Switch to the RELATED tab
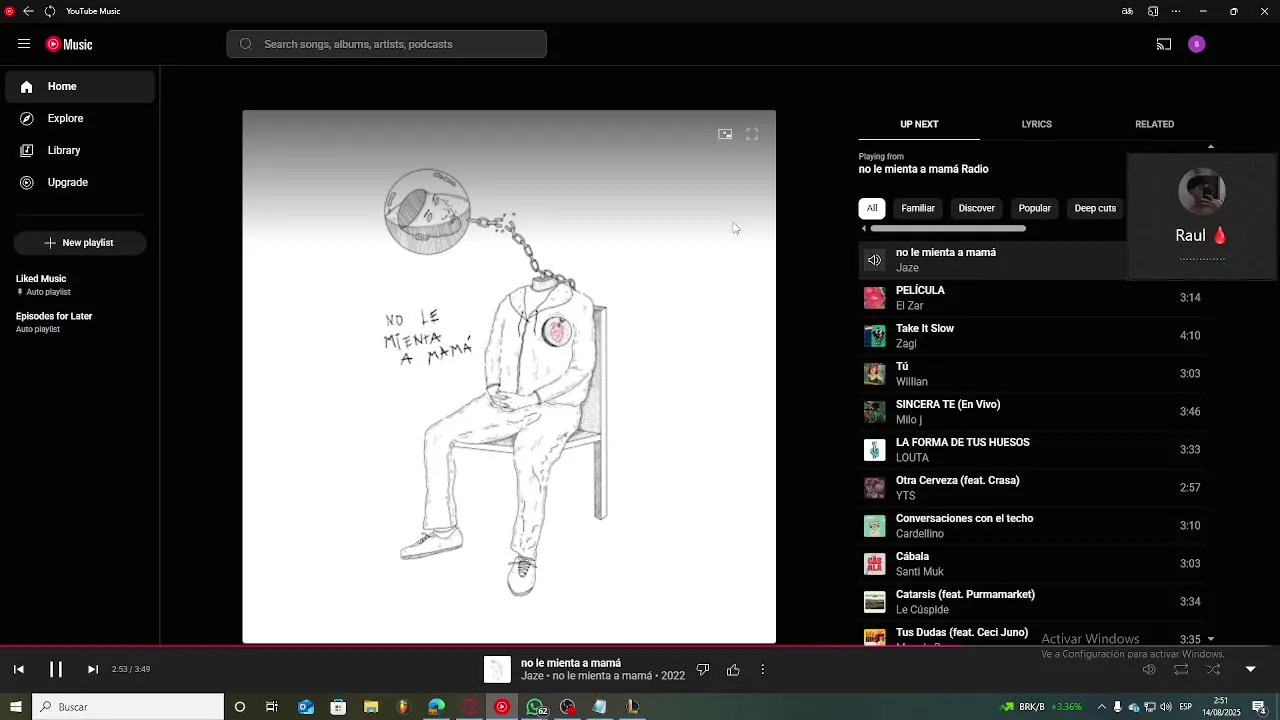The width and height of the screenshot is (1280, 720). tap(1154, 124)
